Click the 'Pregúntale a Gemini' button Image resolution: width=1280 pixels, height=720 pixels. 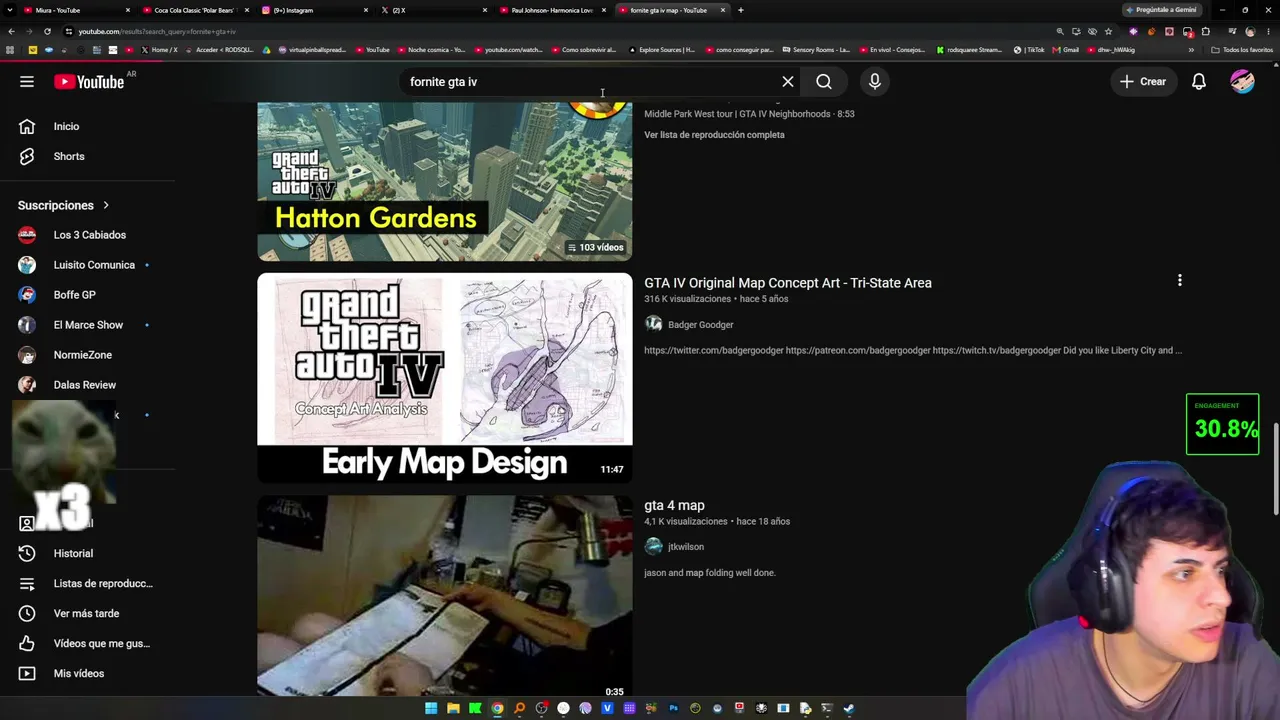[x=1161, y=10]
